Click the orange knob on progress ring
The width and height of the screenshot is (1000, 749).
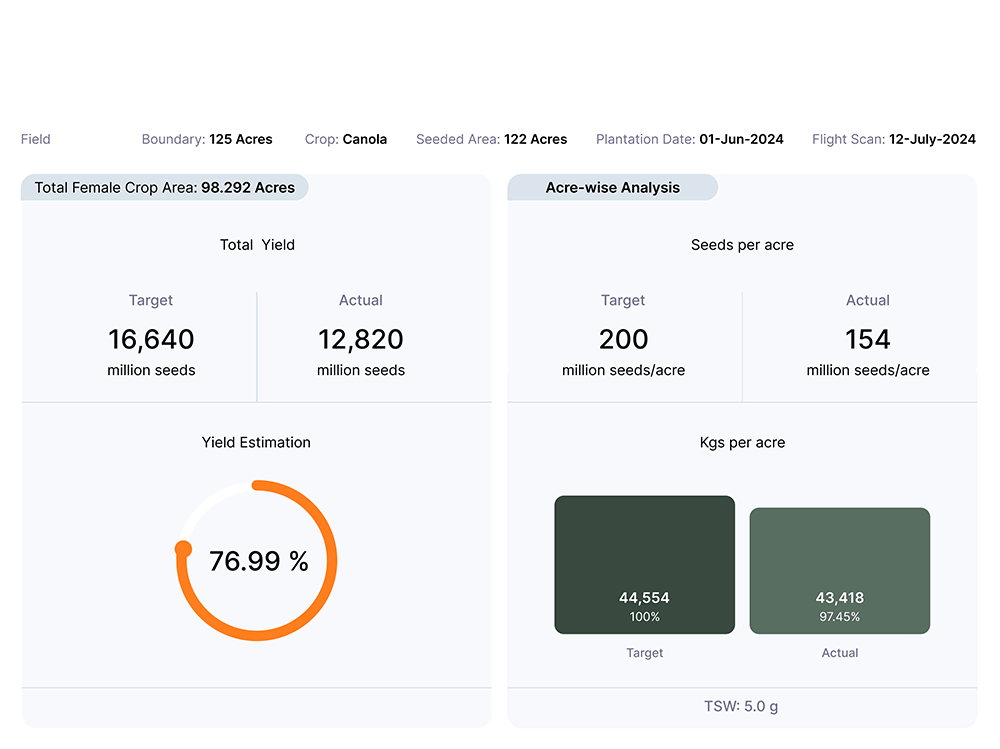click(x=183, y=548)
